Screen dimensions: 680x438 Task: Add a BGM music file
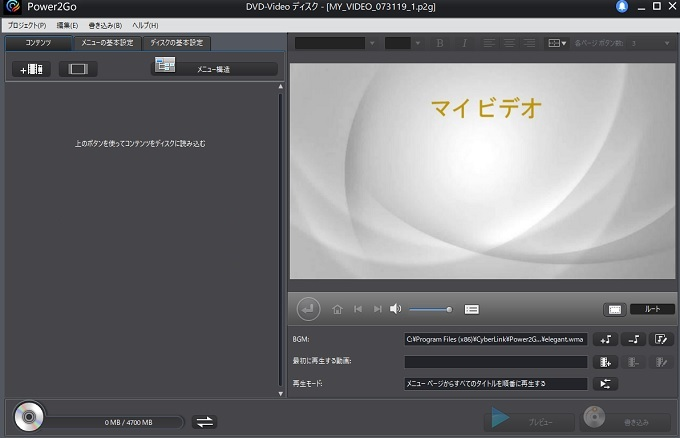604,339
